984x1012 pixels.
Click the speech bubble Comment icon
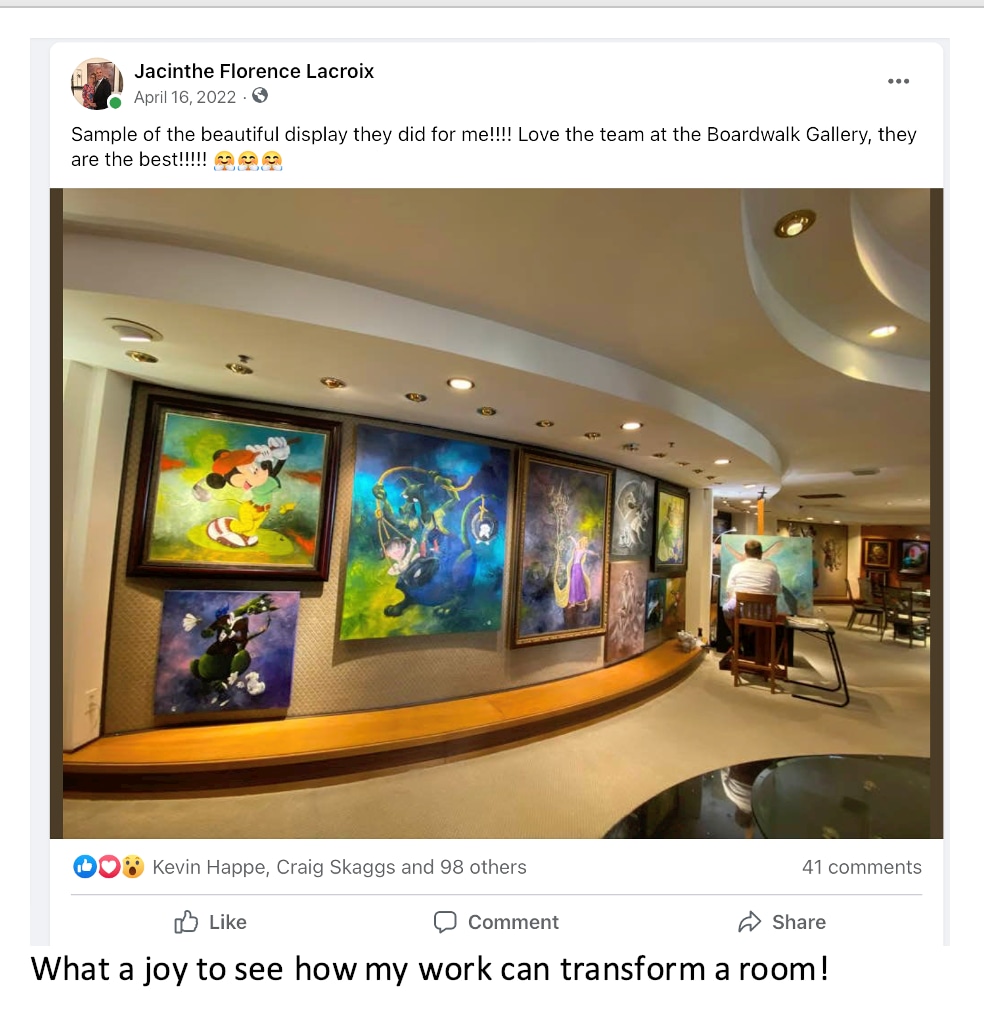click(x=445, y=922)
